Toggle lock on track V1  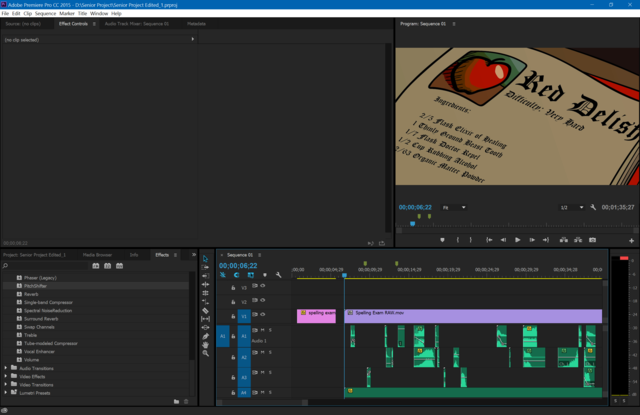point(233,316)
